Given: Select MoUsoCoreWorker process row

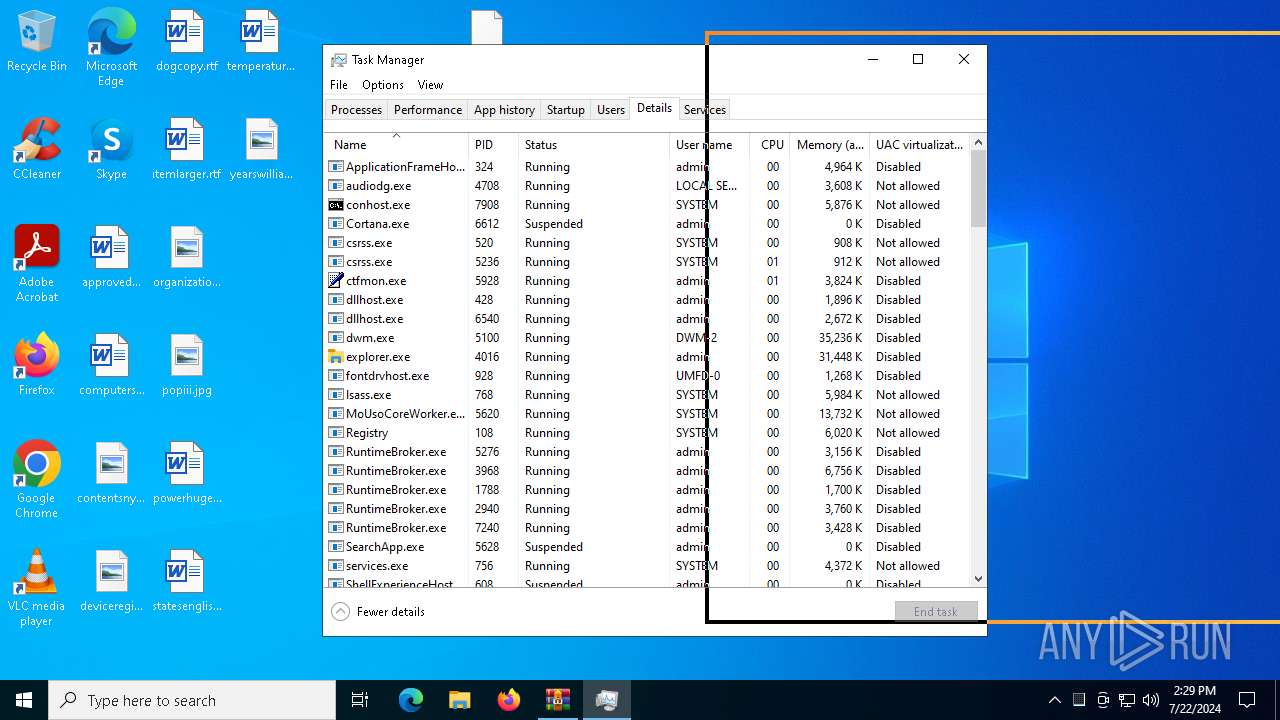Looking at the screenshot, I should click(648, 414).
